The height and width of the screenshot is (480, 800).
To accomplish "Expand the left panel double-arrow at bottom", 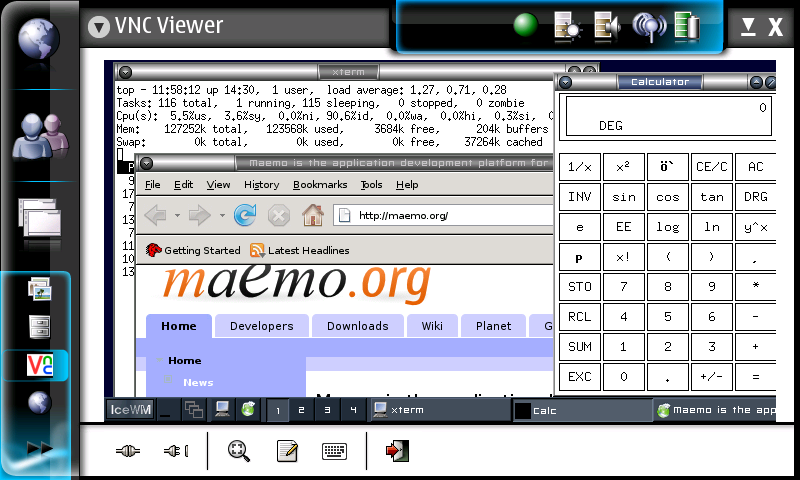I will click(x=39, y=448).
